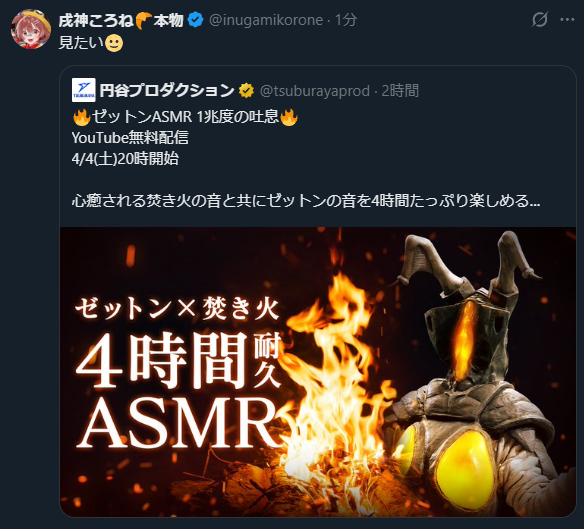Click the 戌神ころね display name
The height and width of the screenshot is (529, 584).
coord(96,20)
